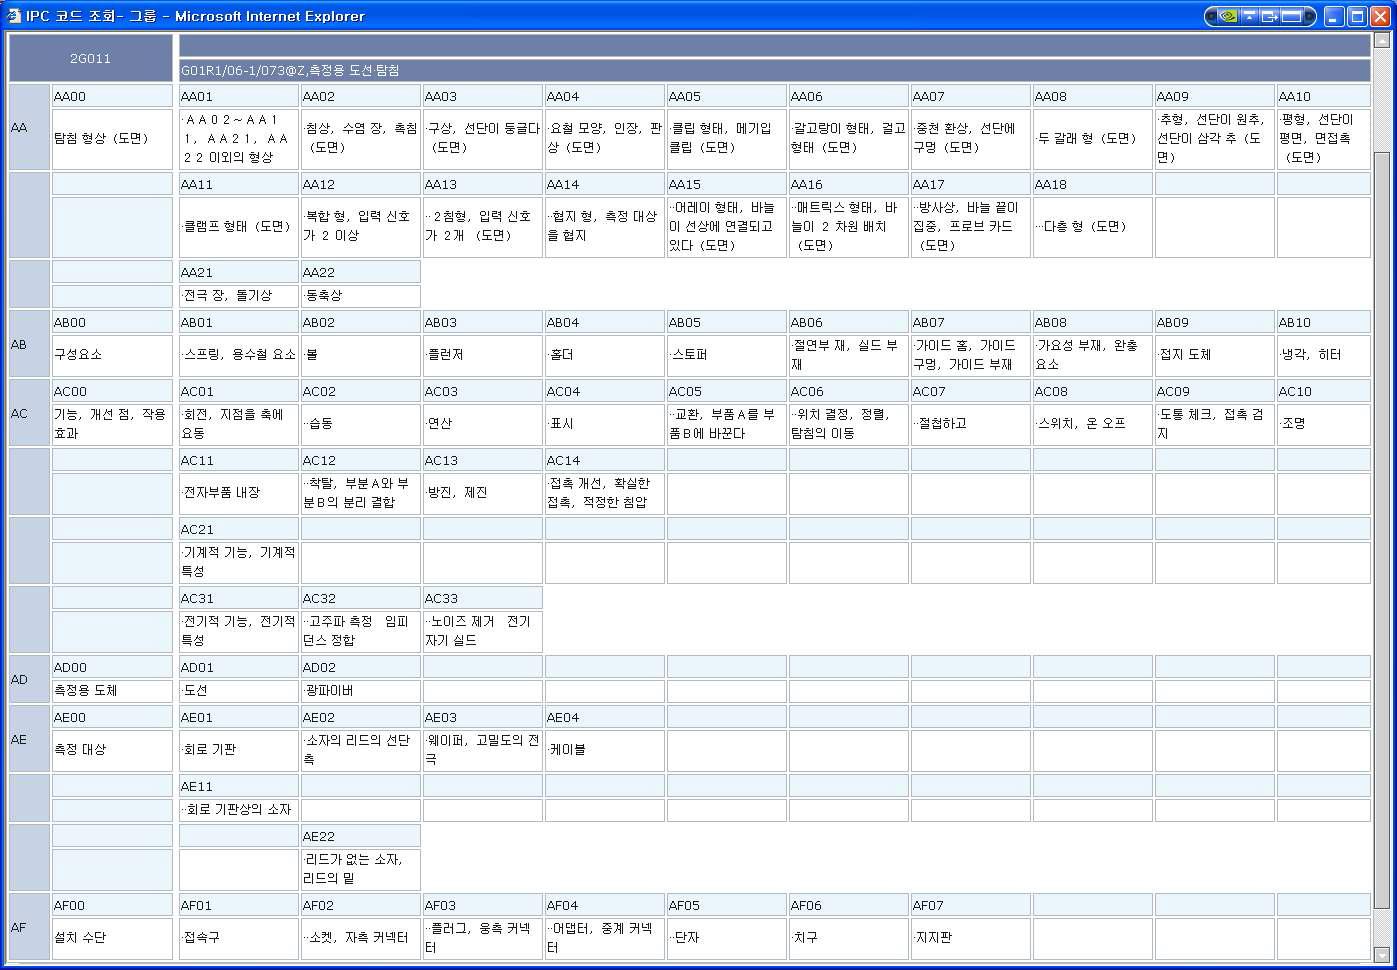Click the '냉각, 히터' cell

1323,354
